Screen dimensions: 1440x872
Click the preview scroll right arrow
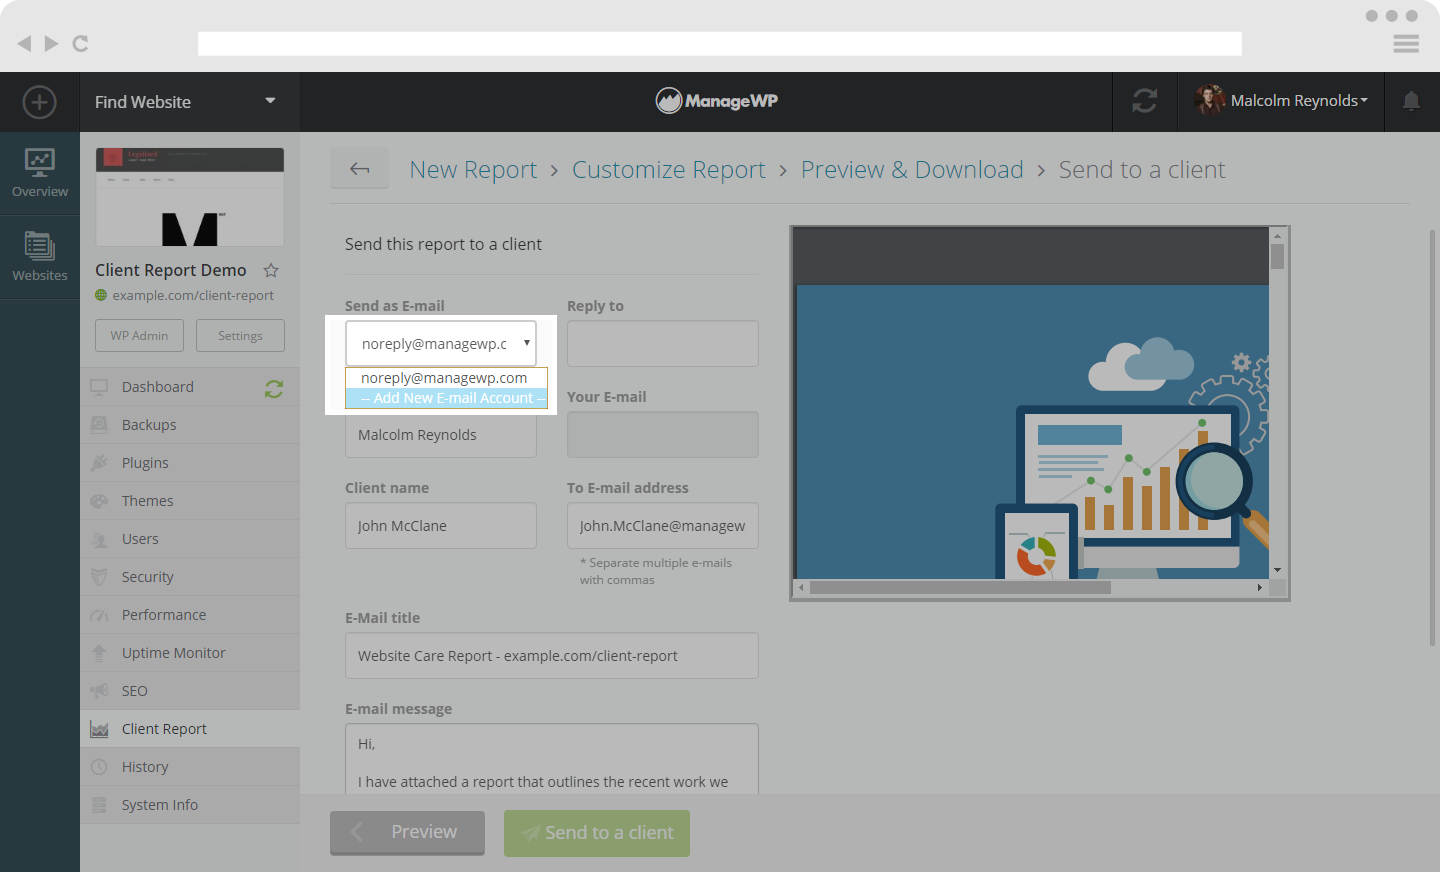1259,588
